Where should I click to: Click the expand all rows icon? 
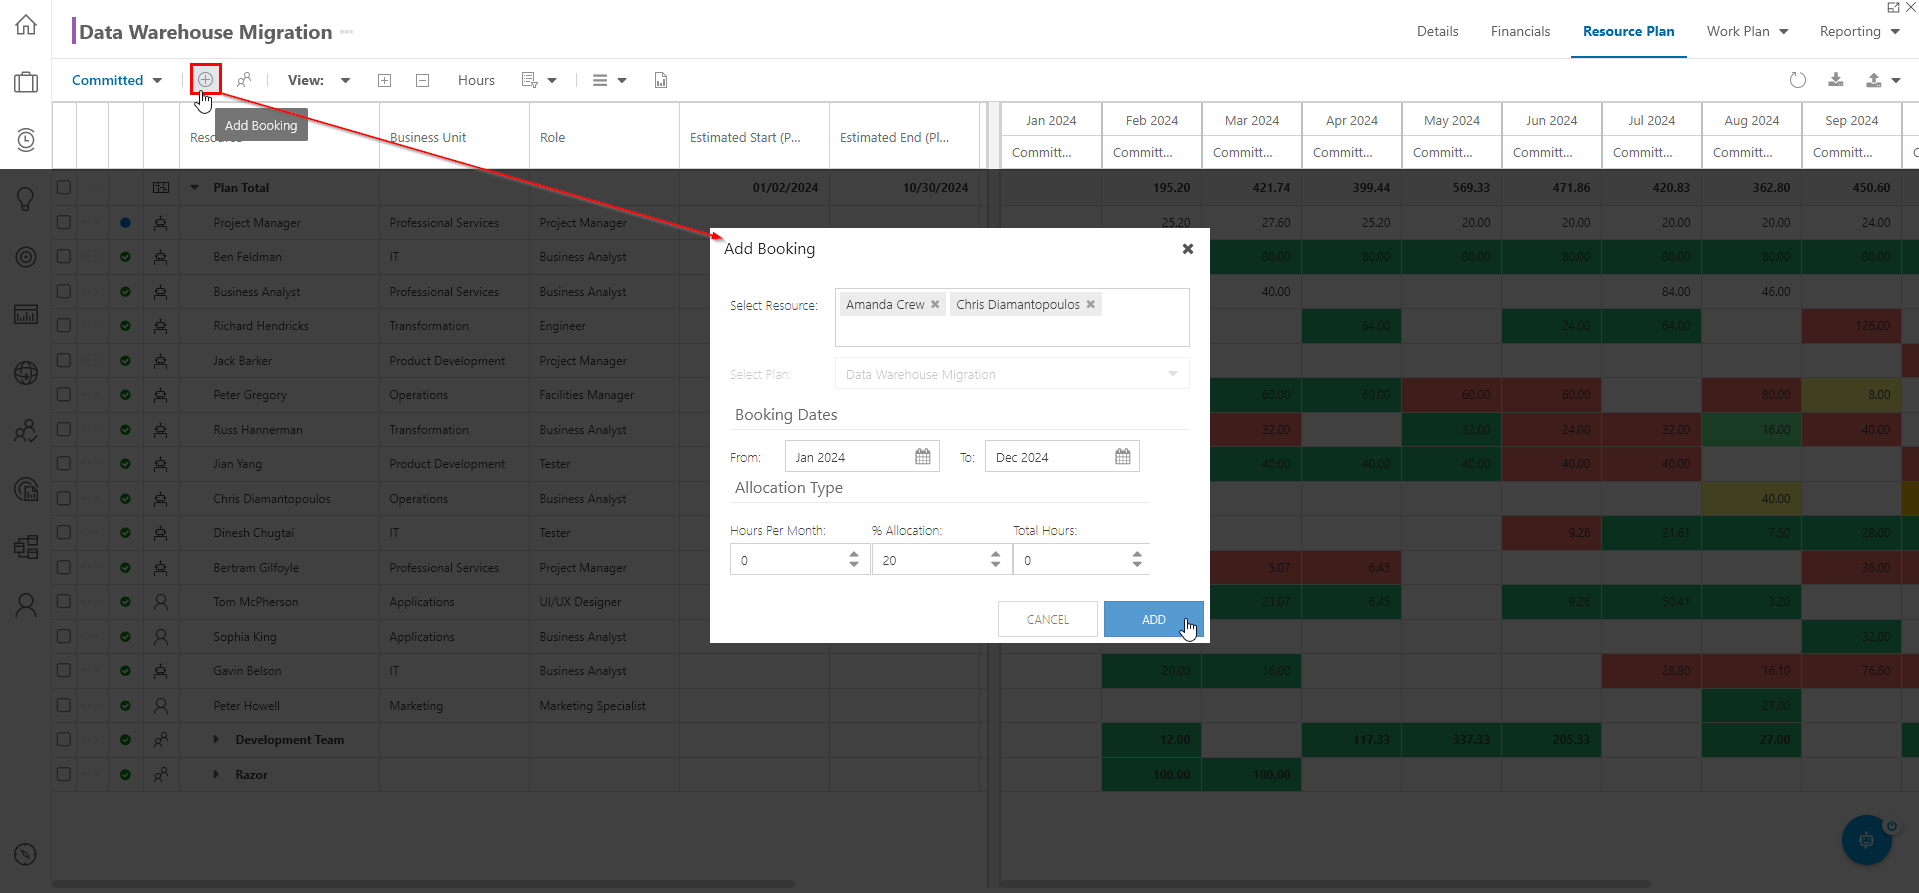pyautogui.click(x=384, y=80)
